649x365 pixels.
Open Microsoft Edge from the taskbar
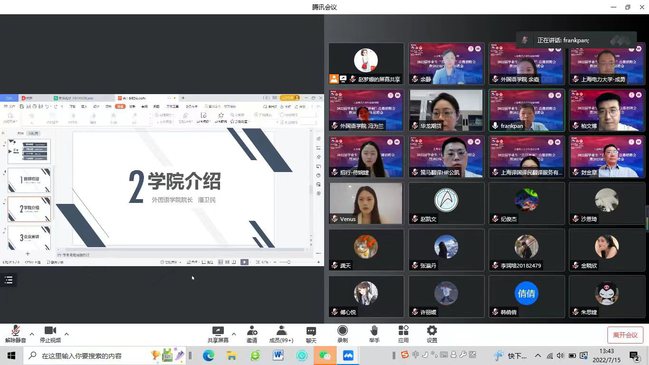(208, 355)
